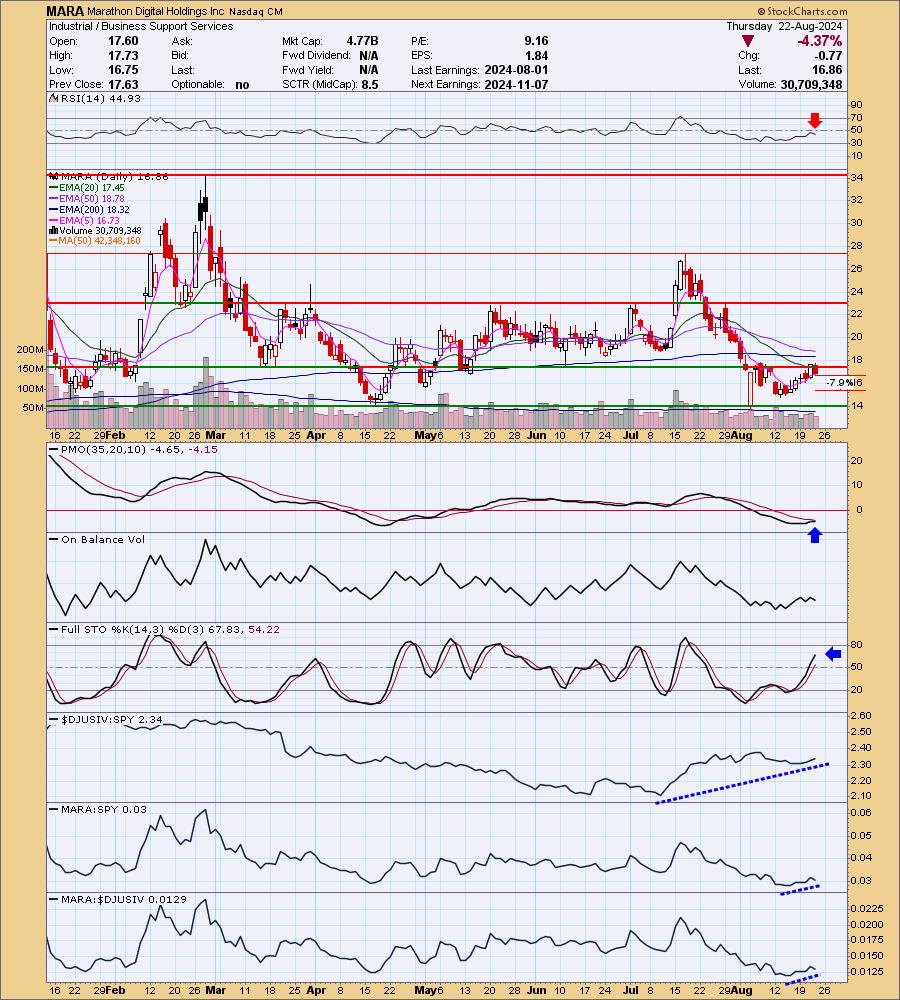Click the 2.60 axis label on the $DJUSIV:SPY panel
The height and width of the screenshot is (1000, 900).
coord(860,716)
